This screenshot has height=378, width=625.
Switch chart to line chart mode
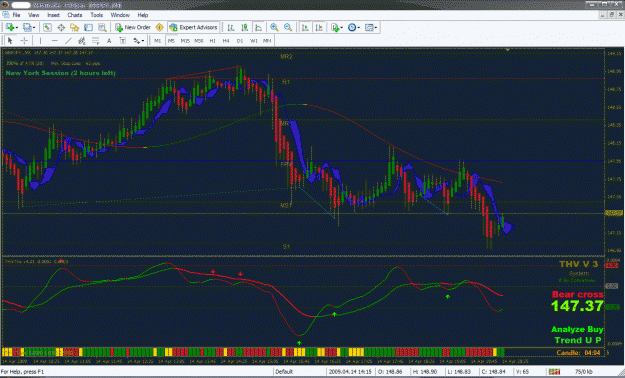pyautogui.click(x=258, y=28)
